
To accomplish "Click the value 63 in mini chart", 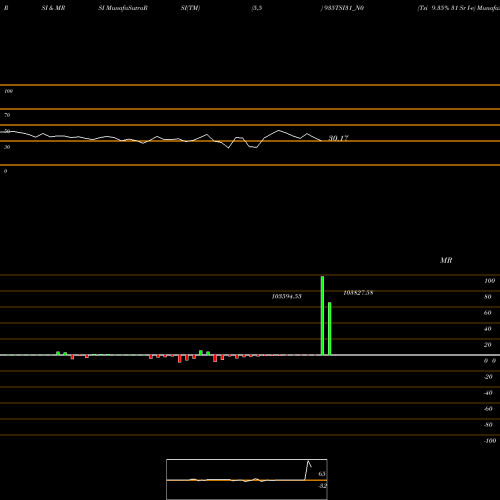I will click(x=322, y=474).
